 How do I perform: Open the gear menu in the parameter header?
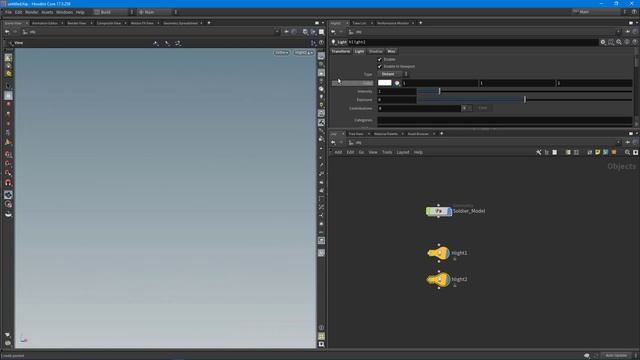coord(603,42)
